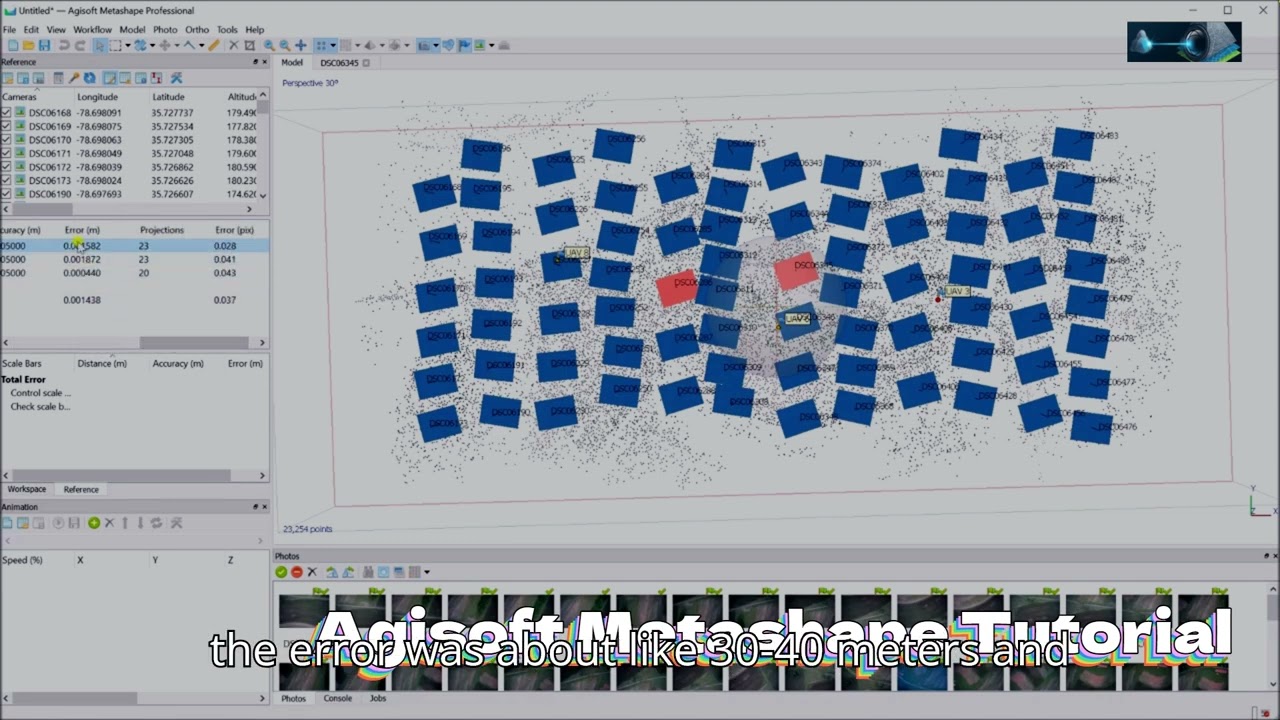Open Point Cloud view dropdown arrow

333,45
